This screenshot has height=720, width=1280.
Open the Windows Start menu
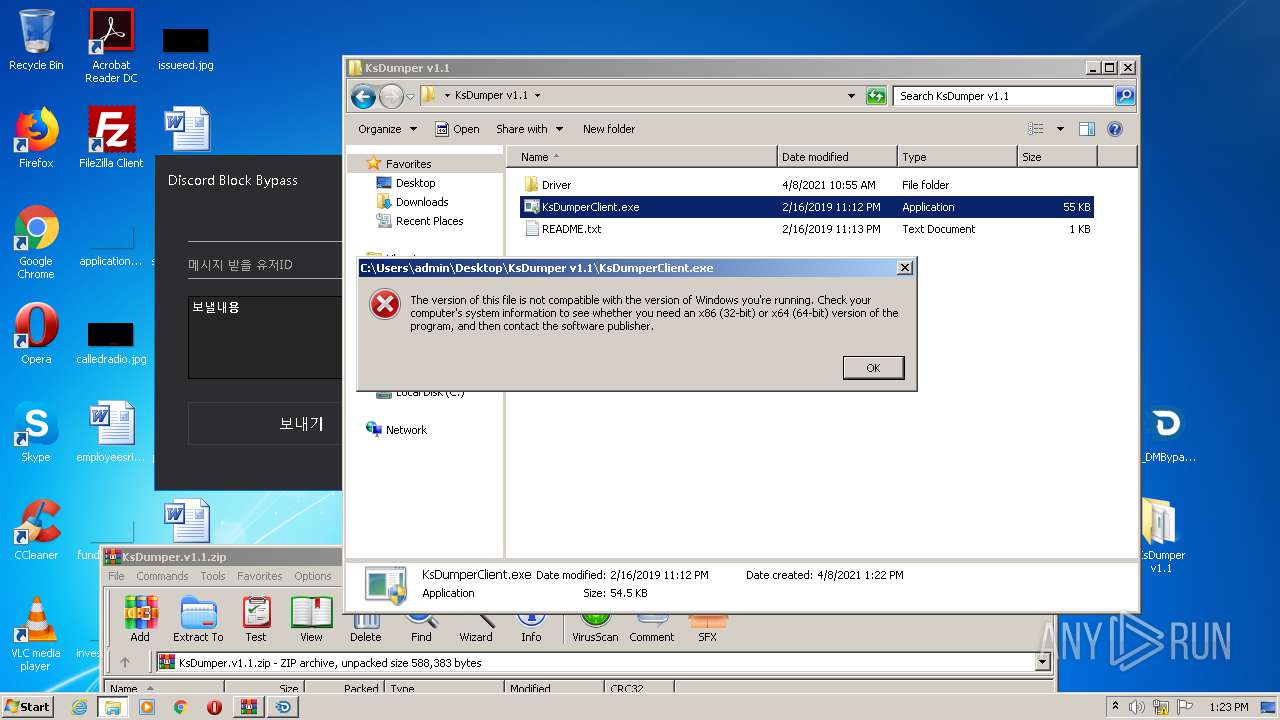(x=28, y=706)
